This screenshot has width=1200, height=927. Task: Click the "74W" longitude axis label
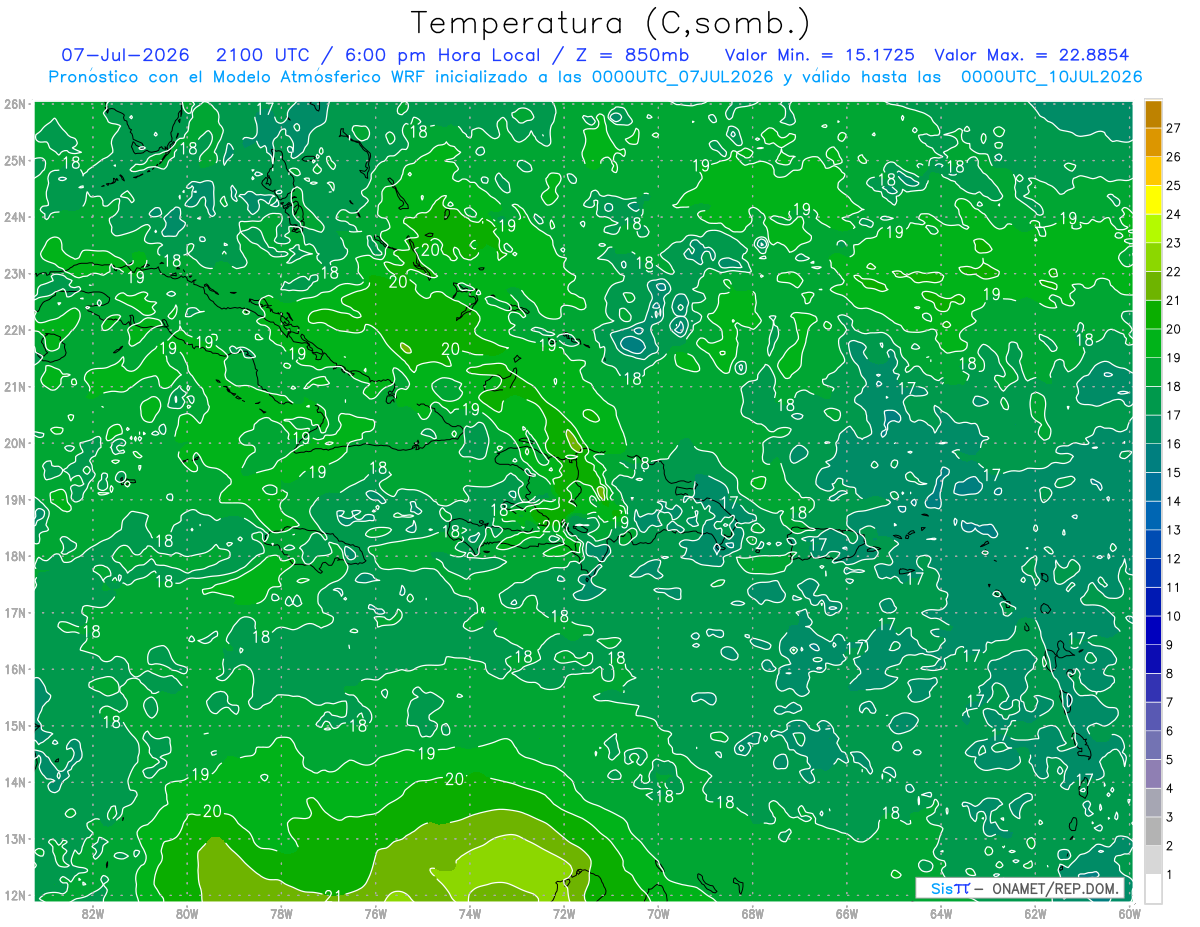[x=470, y=913]
